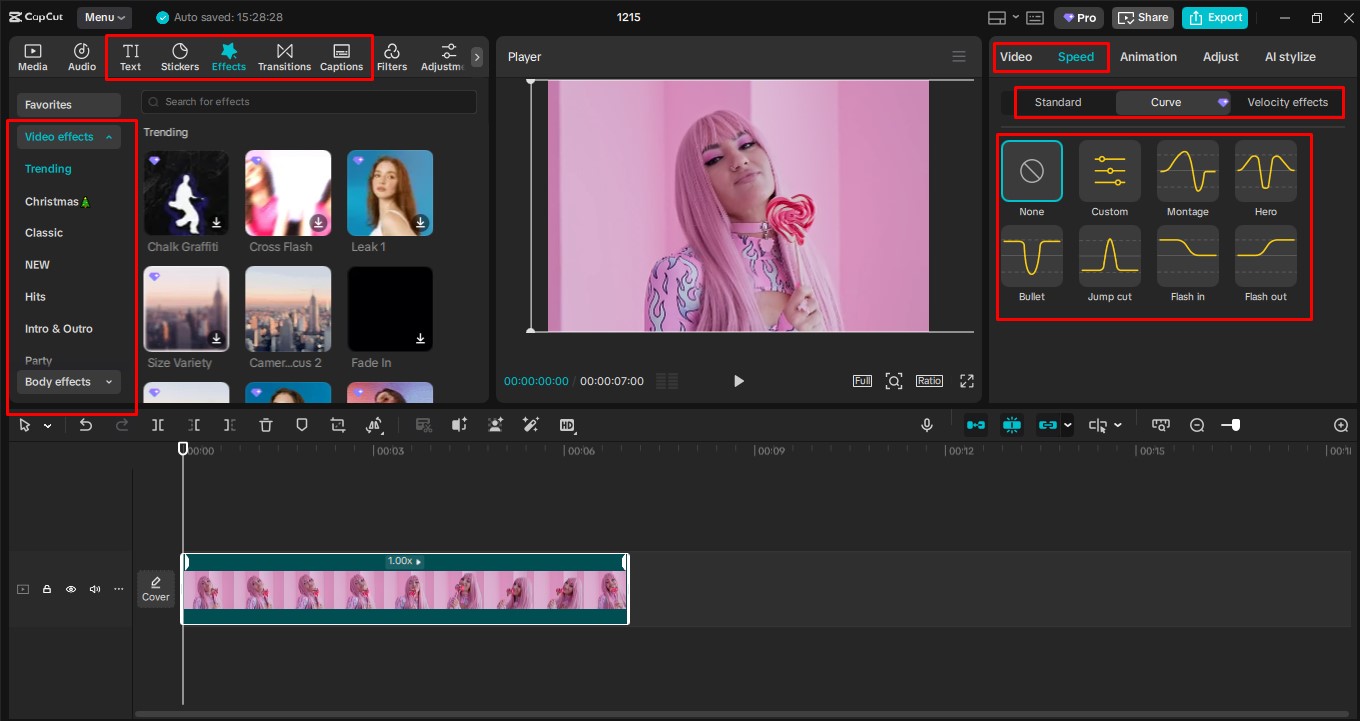Mute the video track

click(95, 589)
